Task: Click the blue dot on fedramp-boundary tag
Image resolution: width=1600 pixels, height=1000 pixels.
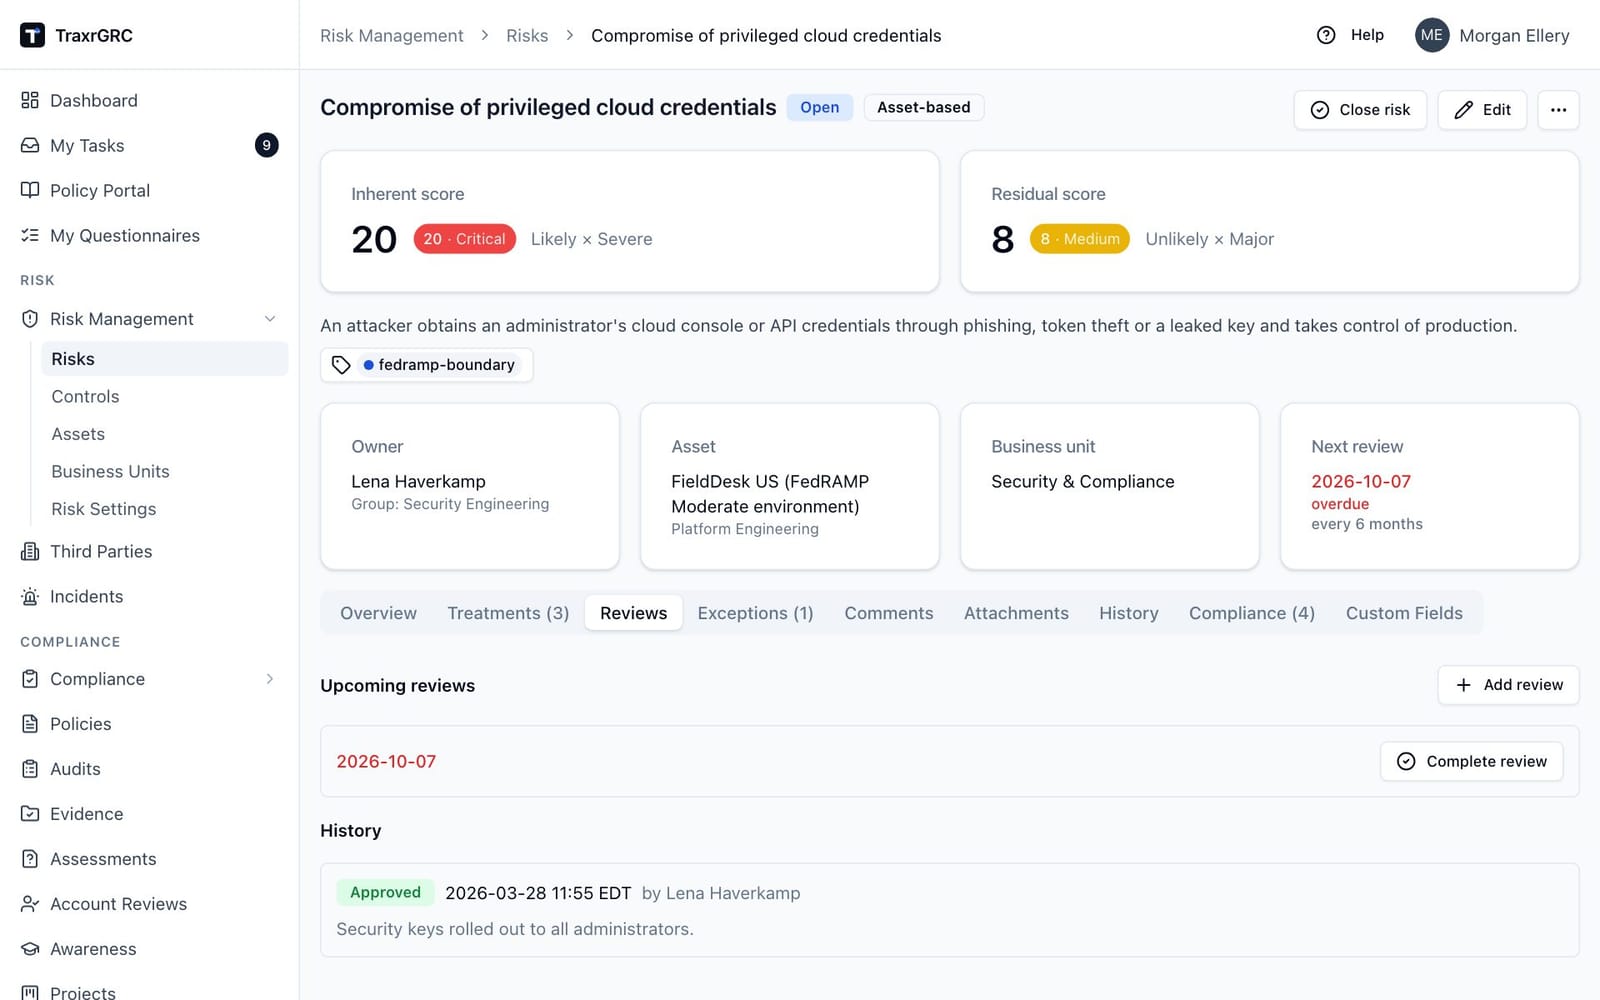Action: click(x=369, y=365)
